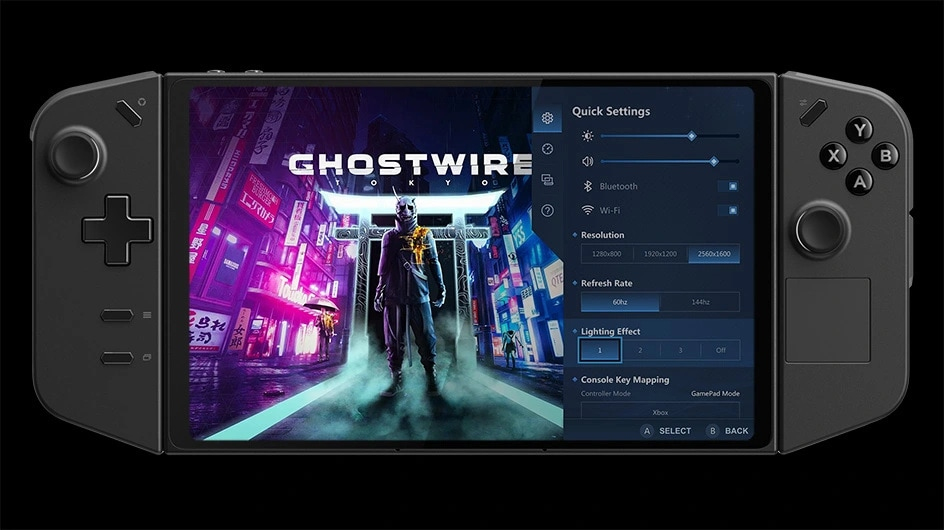Click the B BACK prompt
The image size is (944, 530).
(727, 431)
